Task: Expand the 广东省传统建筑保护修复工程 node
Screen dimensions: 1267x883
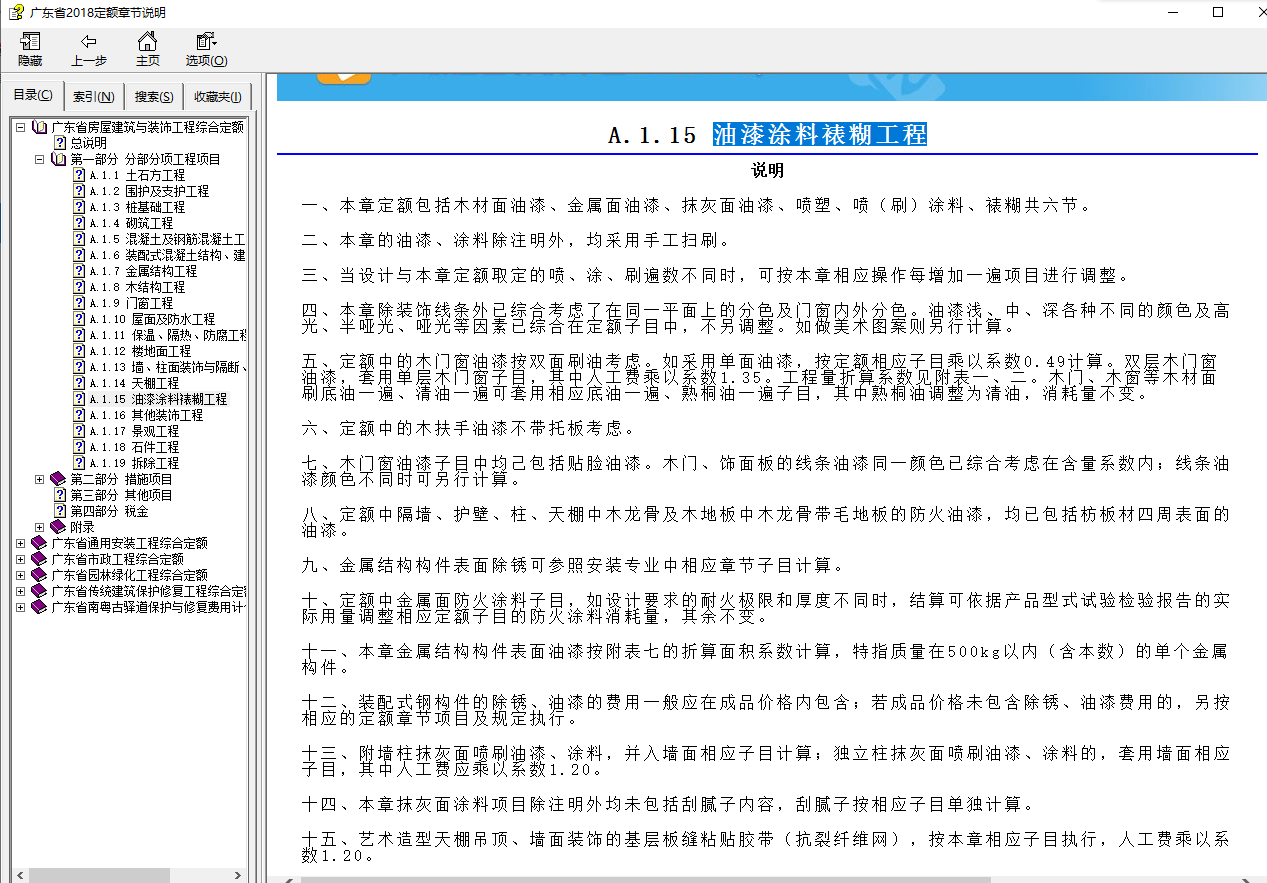Action: (20, 591)
